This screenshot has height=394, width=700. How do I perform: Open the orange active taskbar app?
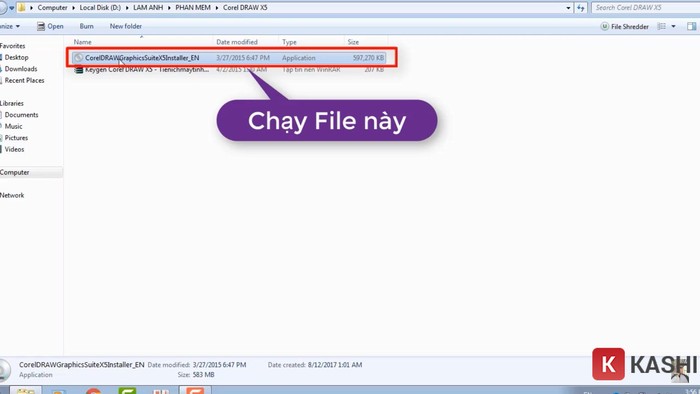click(195, 390)
